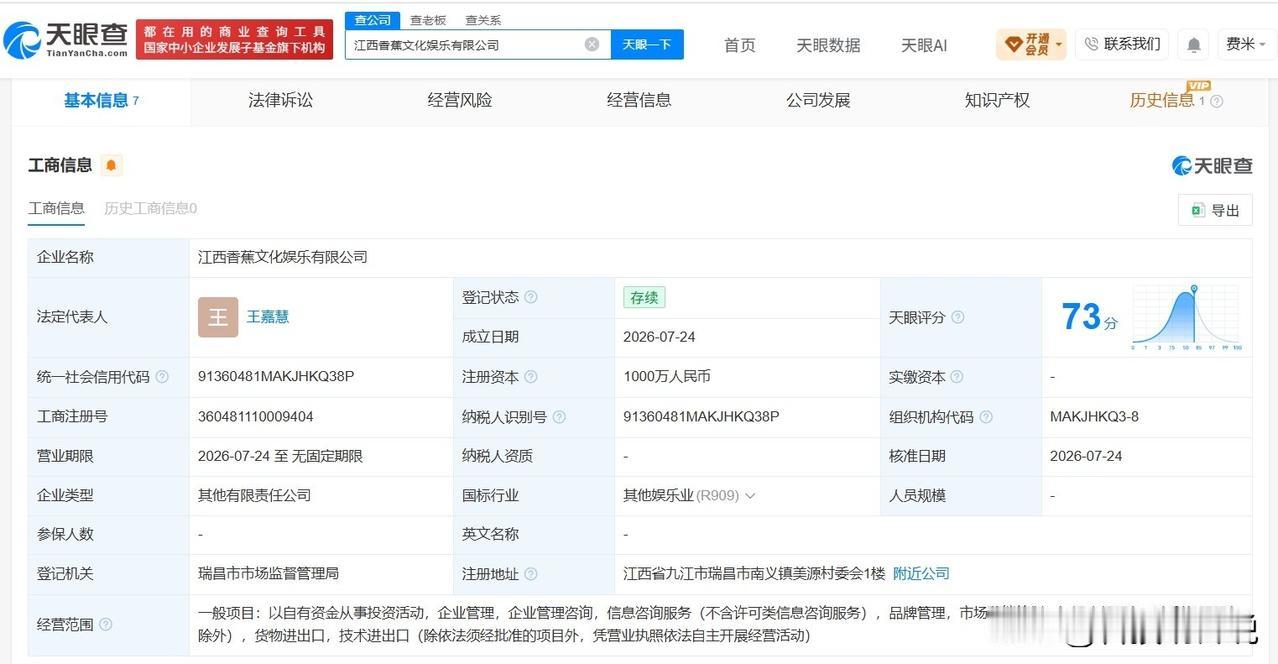Click help icon next to 历史信息 tab
The height and width of the screenshot is (664, 1278).
click(1216, 101)
